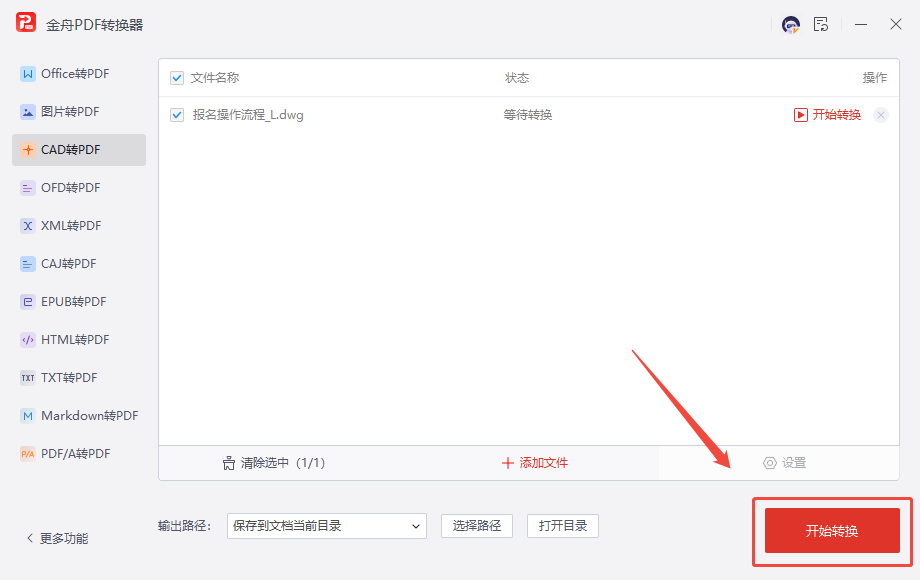Screen dimensions: 920x580
Task: Close the 金舟PDF转换器 window
Action: [x=895, y=25]
